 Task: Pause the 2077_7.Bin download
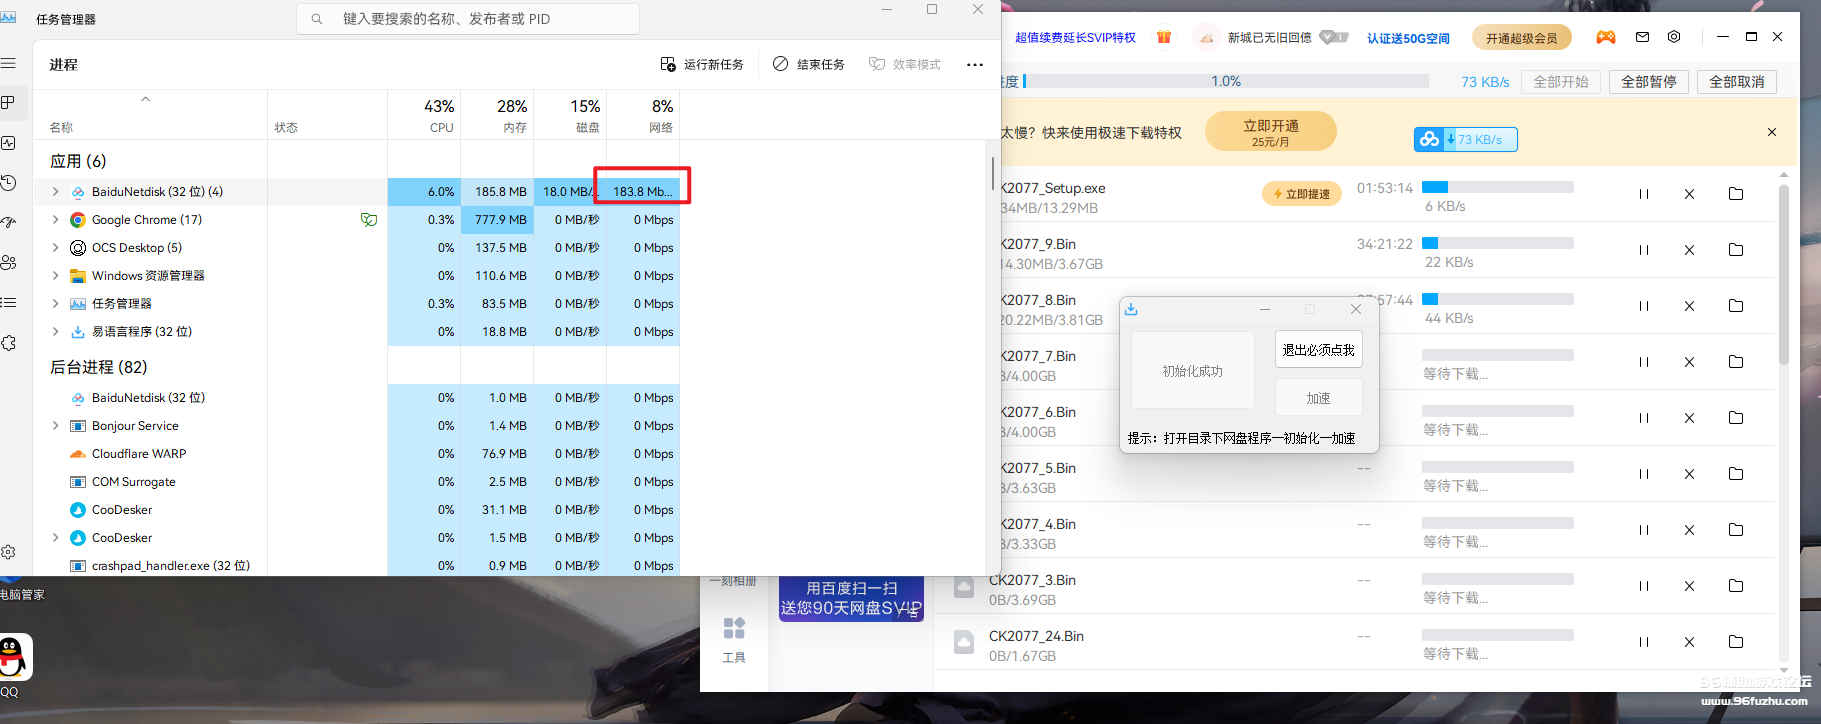(1643, 362)
